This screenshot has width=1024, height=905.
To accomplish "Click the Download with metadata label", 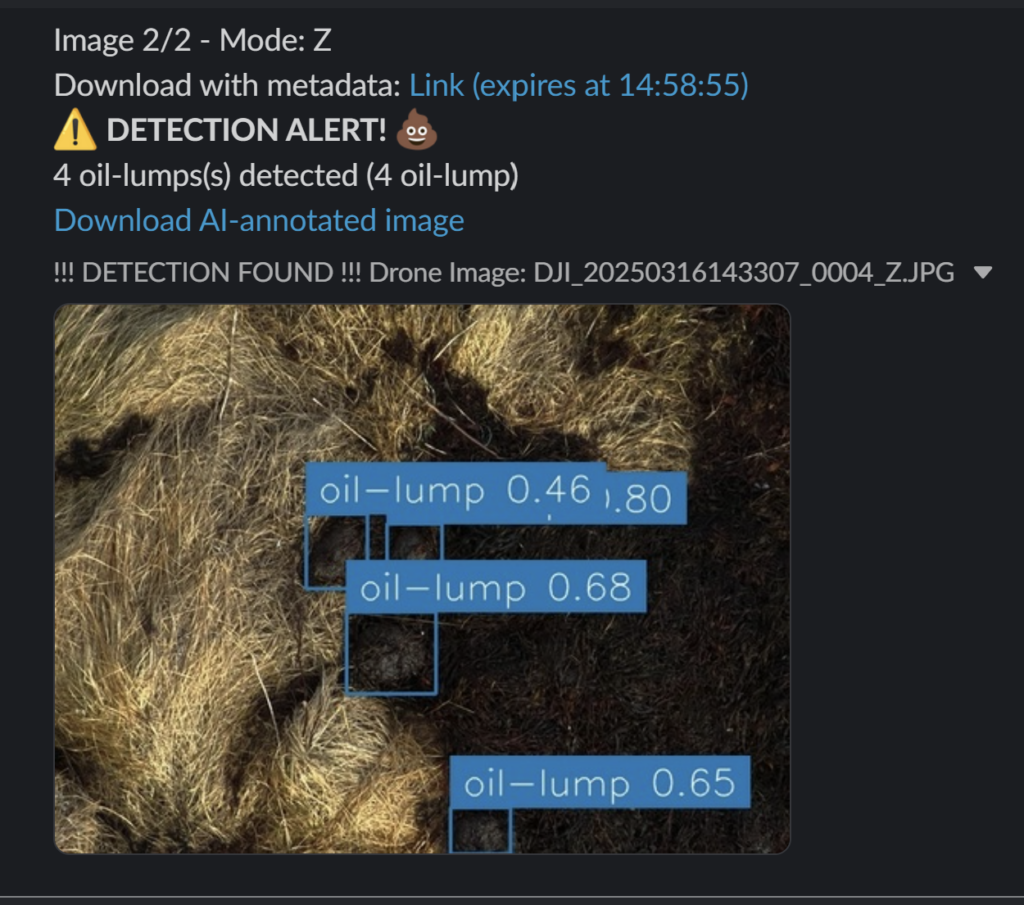I will pos(227,86).
